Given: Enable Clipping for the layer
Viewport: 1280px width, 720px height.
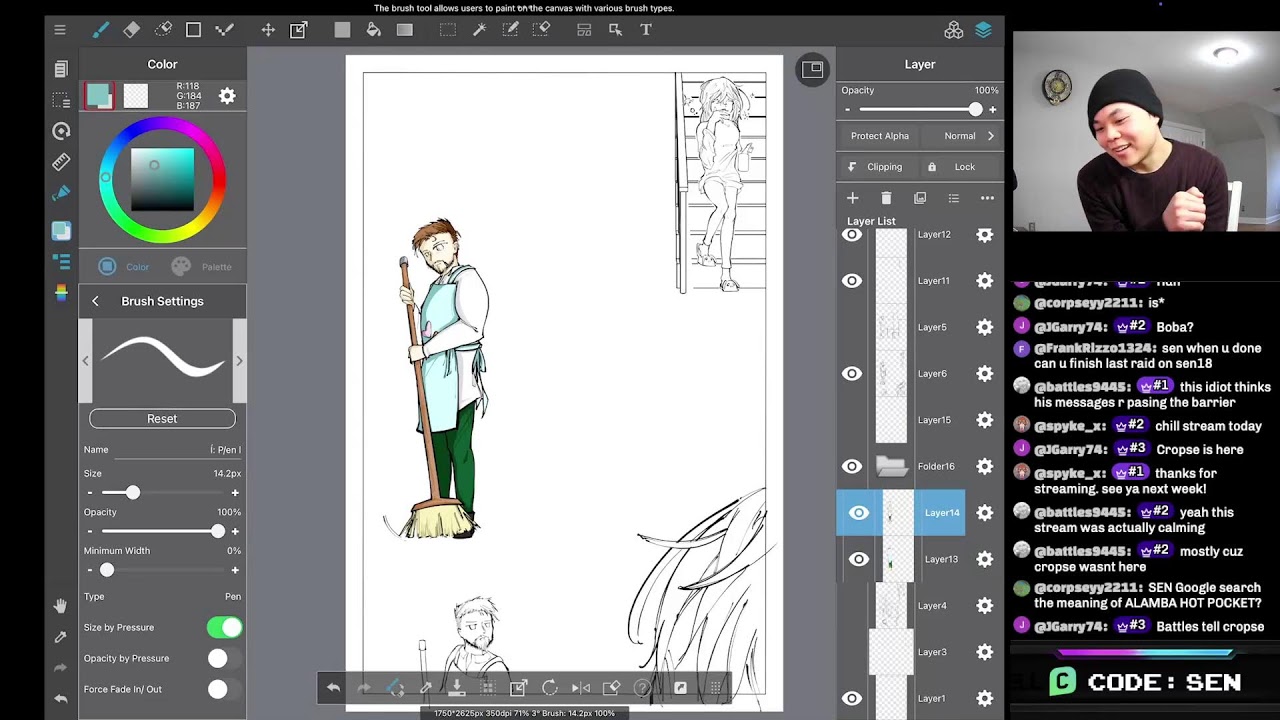Looking at the screenshot, I should coord(875,167).
